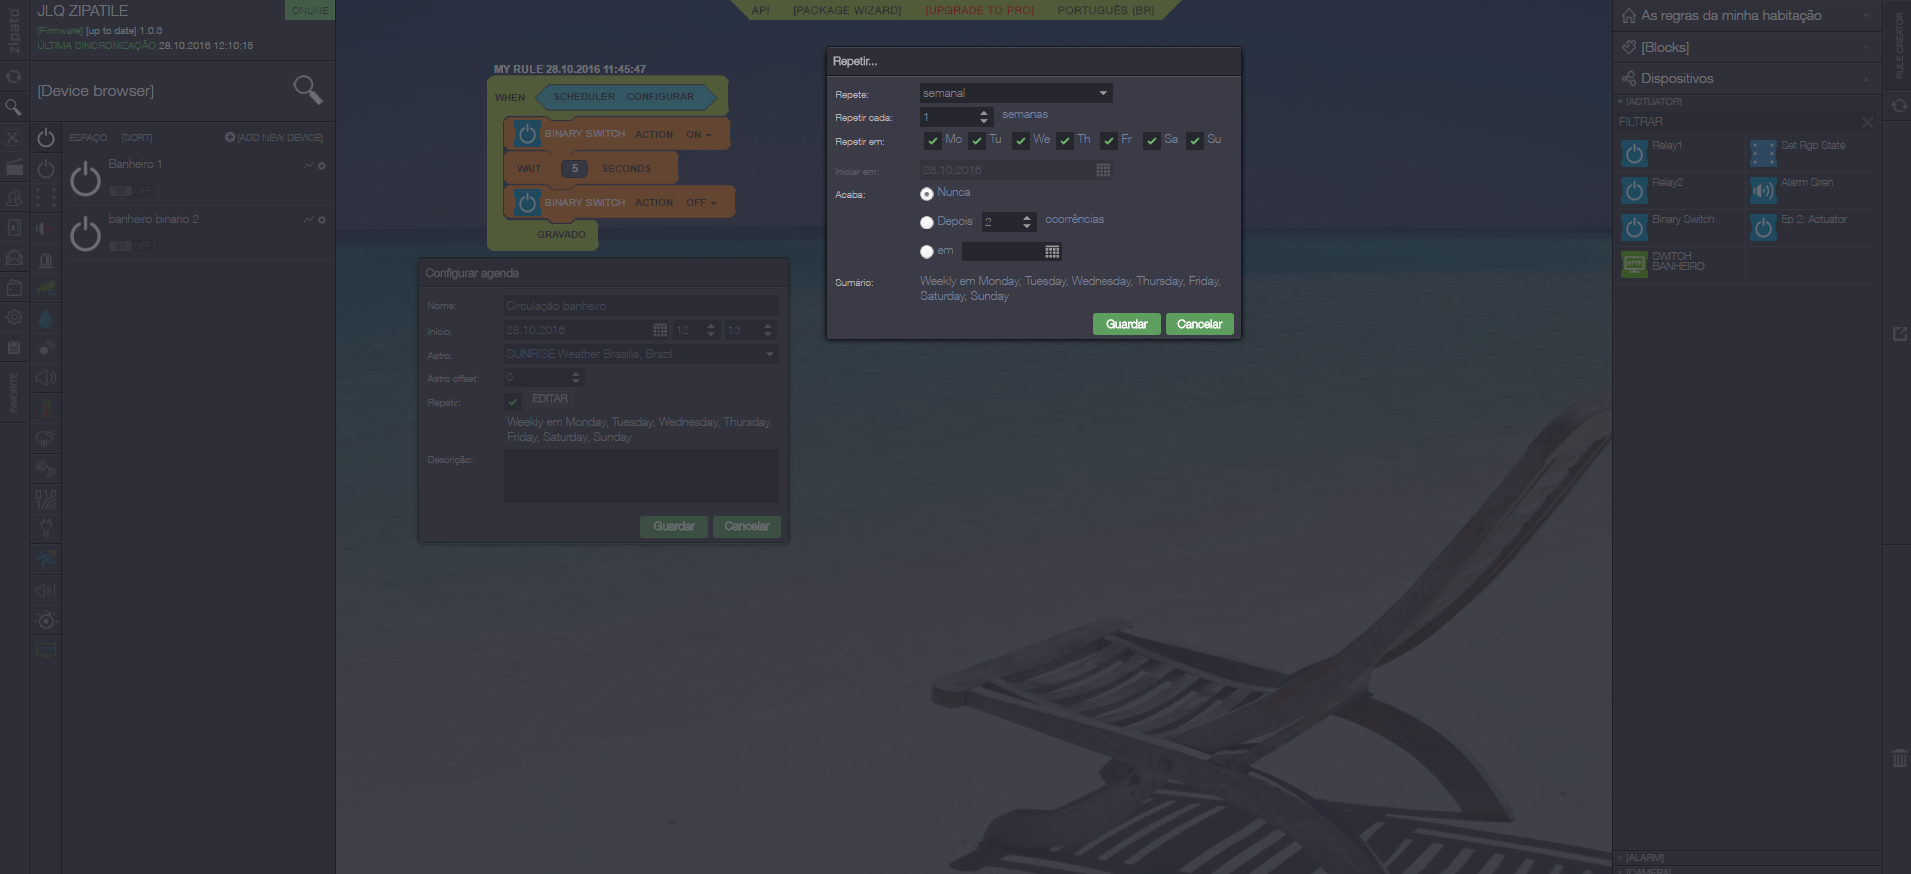
Task: Open the 'semanal' repeat dropdown
Action: pos(1015,93)
